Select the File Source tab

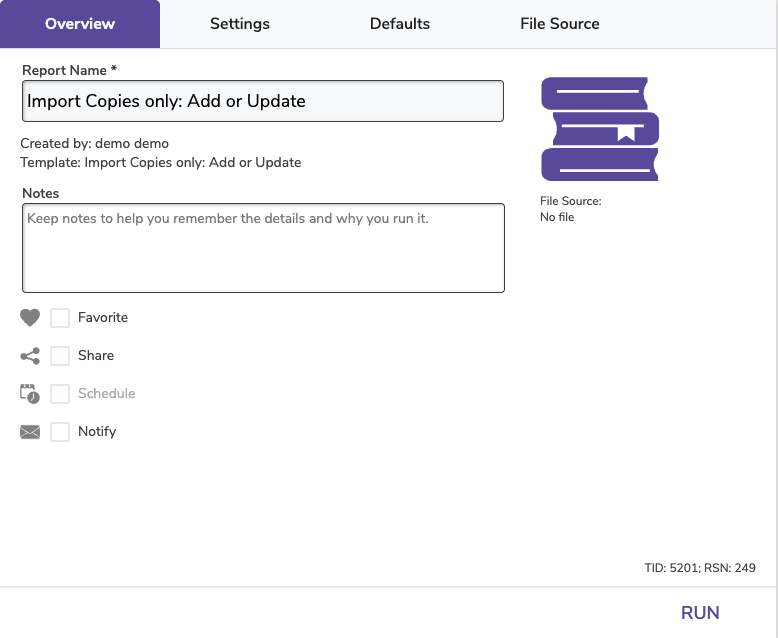[560, 24]
